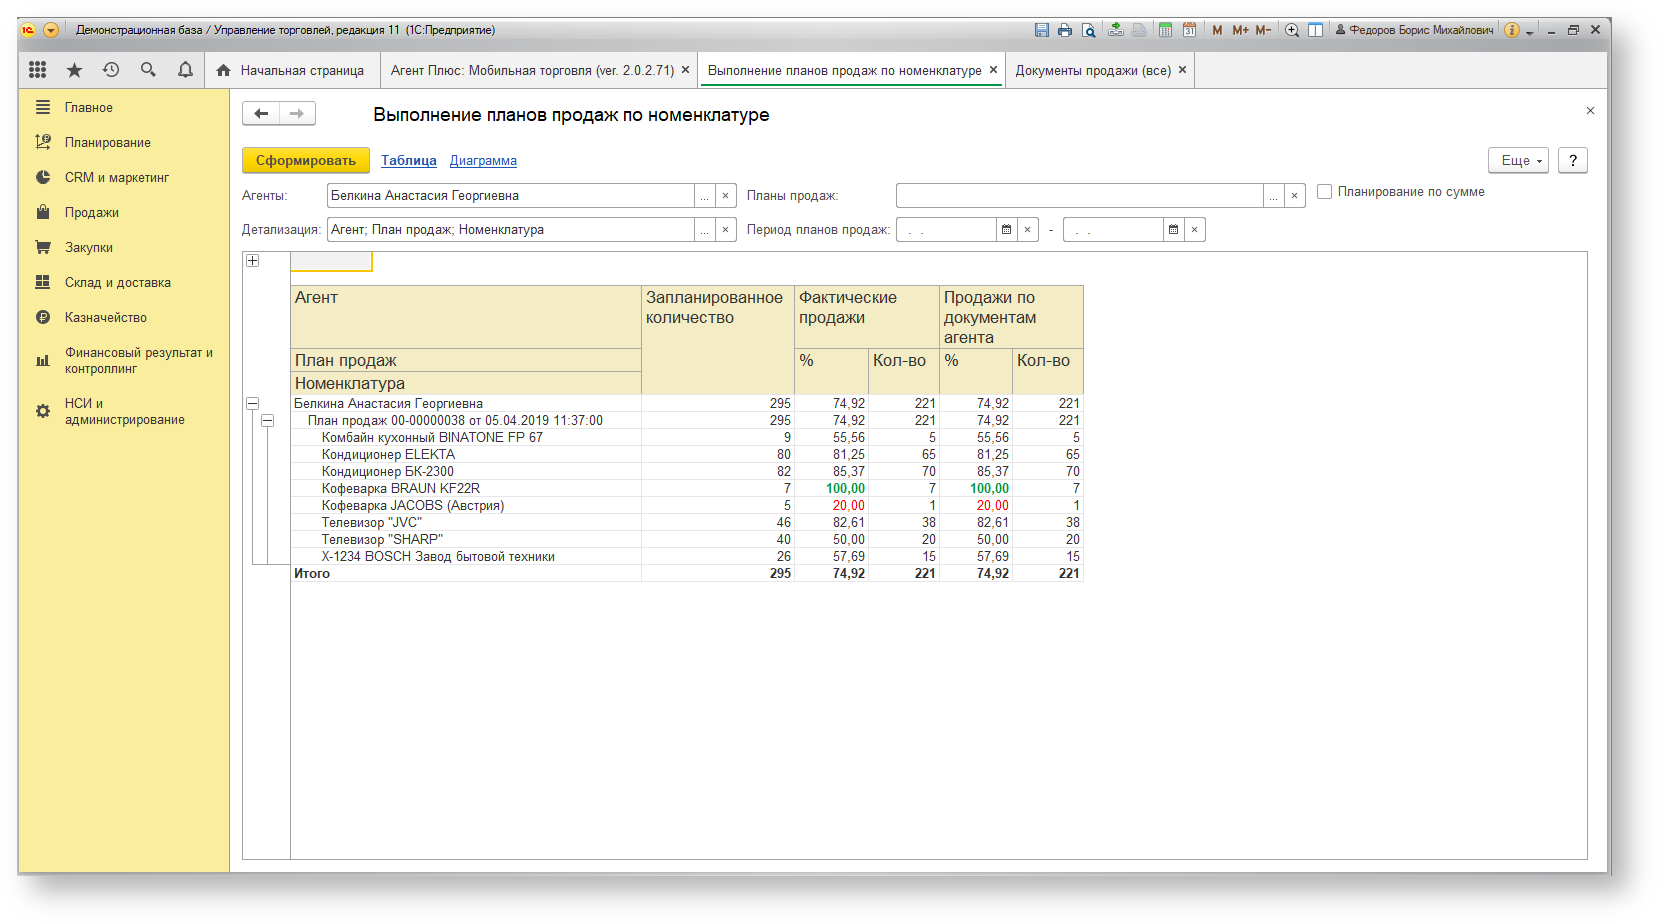Open the Диаграмма view link
Image resolution: width=1660 pixels, height=924 pixels.
[x=483, y=160]
